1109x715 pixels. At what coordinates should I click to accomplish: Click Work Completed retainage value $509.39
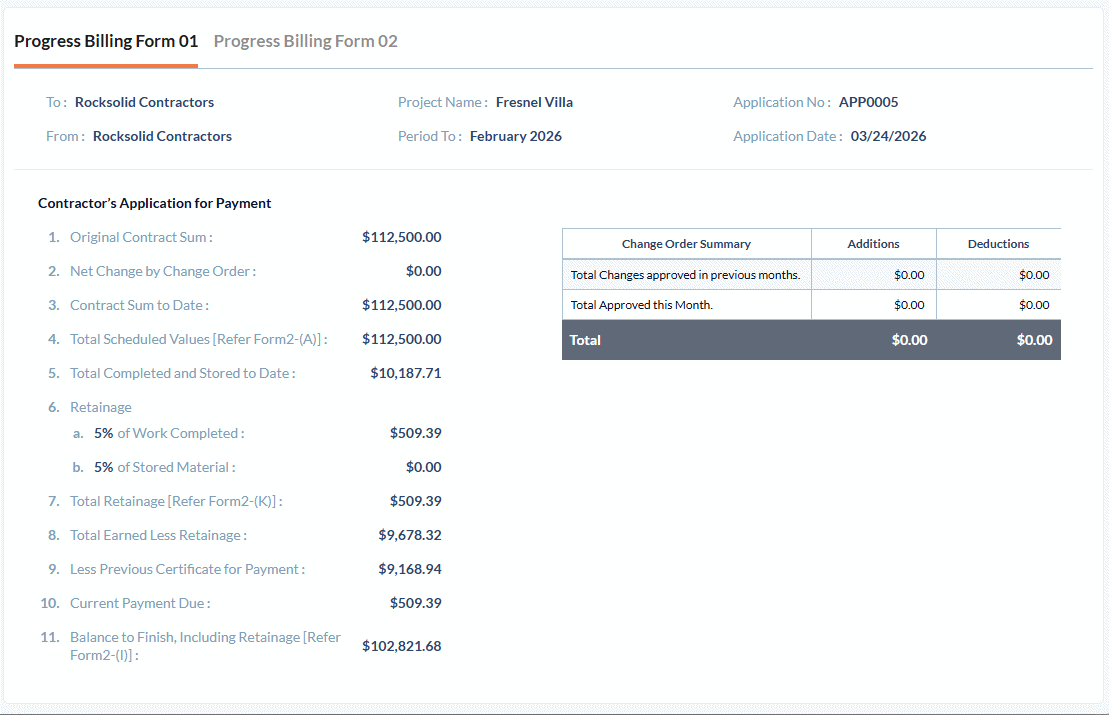point(416,433)
